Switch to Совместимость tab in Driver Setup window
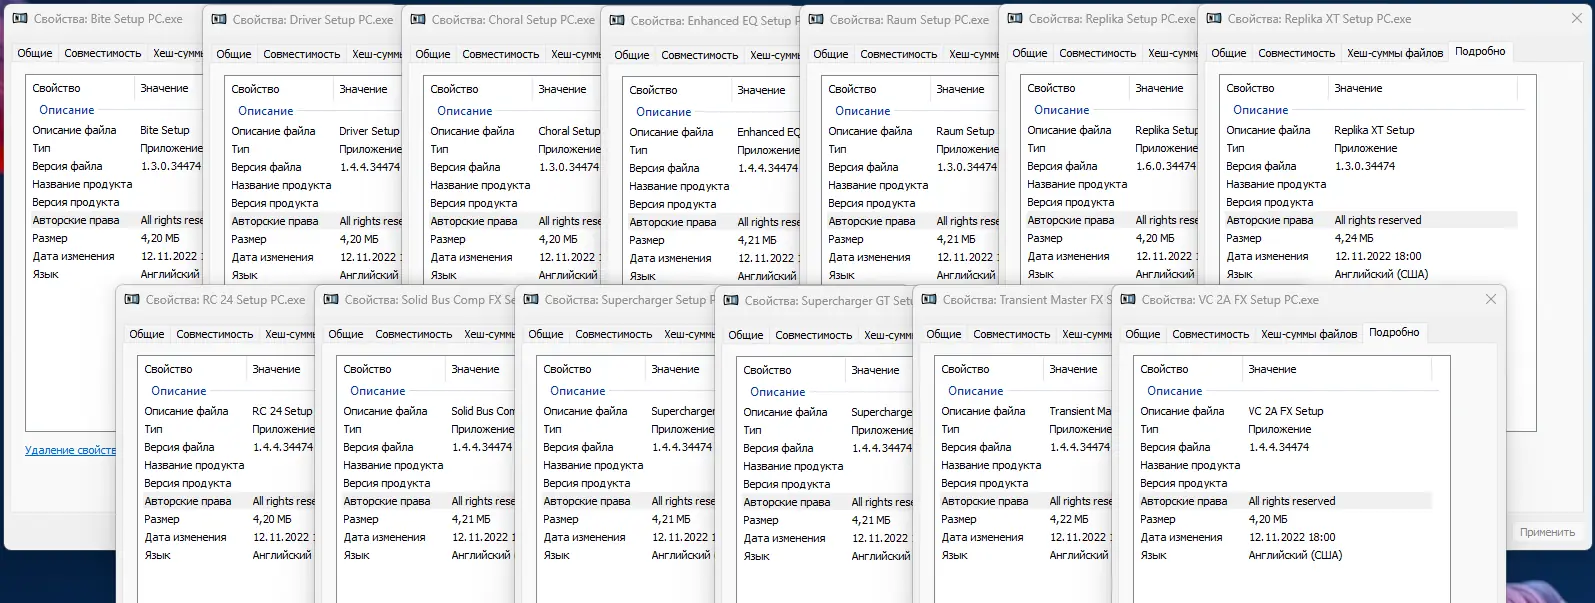Screen dimensions: 1595x603 (x=302, y=54)
